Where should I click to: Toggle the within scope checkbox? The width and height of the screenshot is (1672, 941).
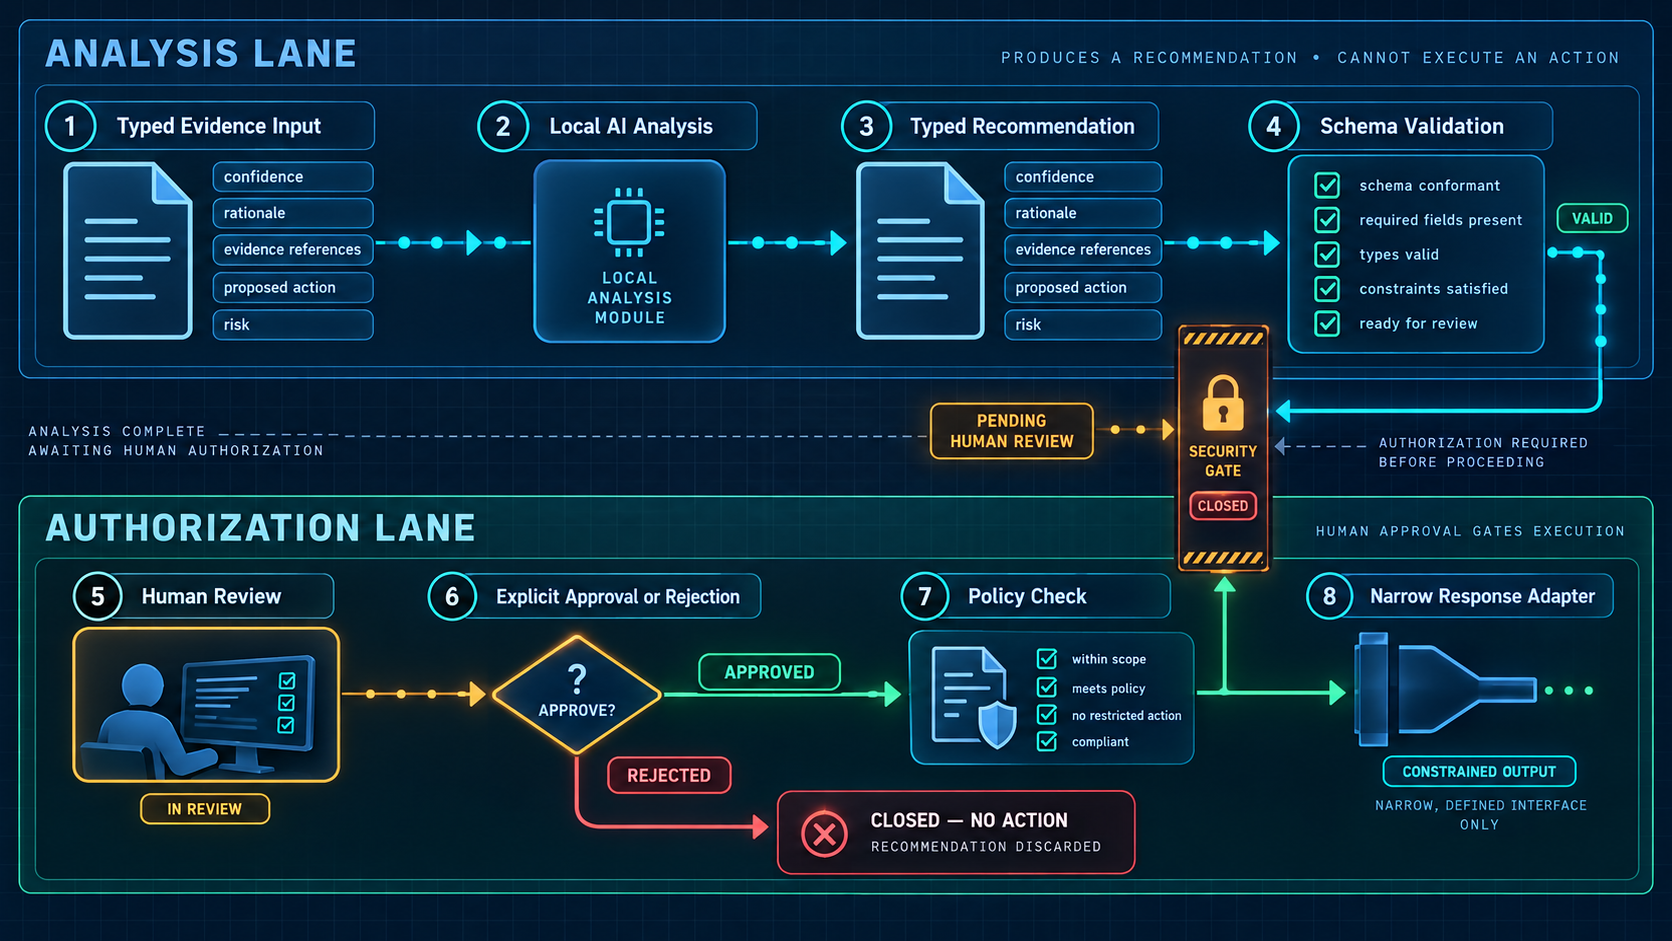(x=1047, y=659)
